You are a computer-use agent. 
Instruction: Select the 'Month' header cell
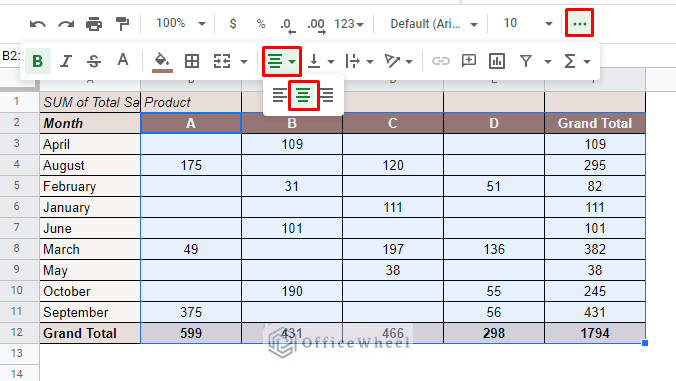coord(90,123)
